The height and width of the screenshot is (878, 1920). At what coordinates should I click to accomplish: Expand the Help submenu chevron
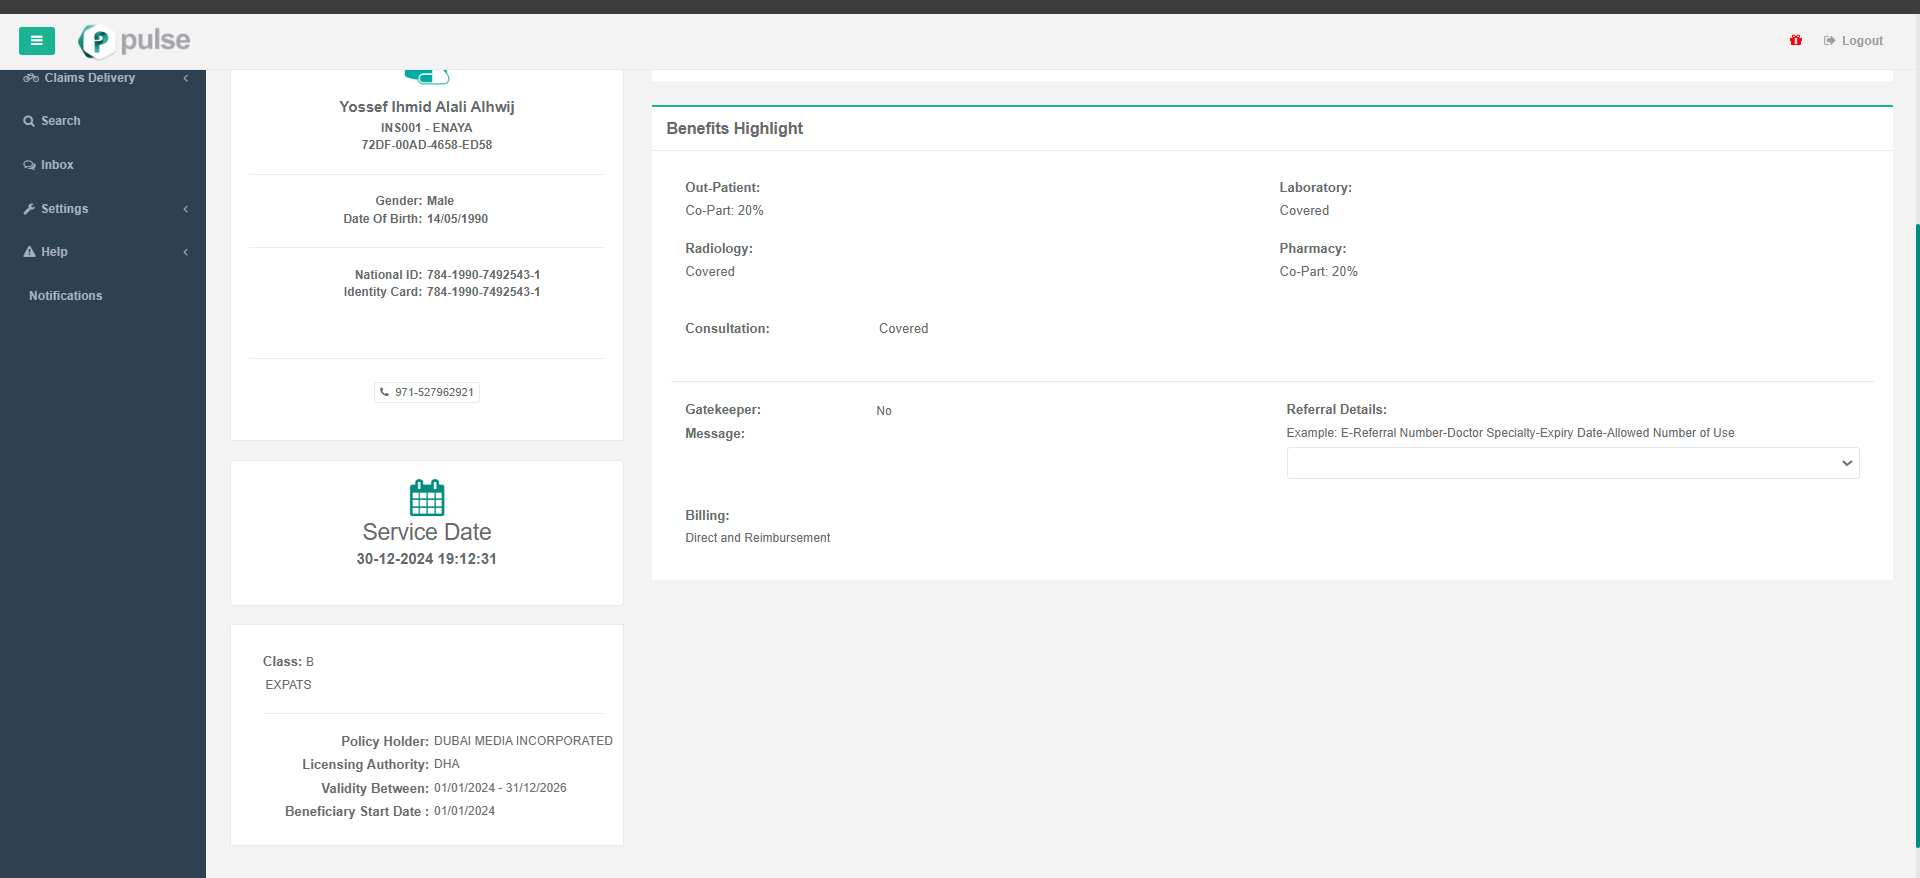coord(186,252)
